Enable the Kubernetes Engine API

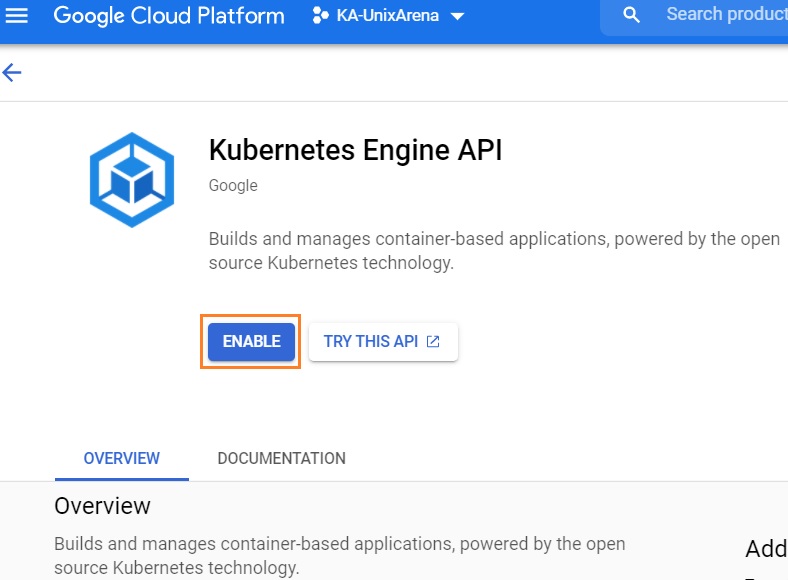[251, 342]
